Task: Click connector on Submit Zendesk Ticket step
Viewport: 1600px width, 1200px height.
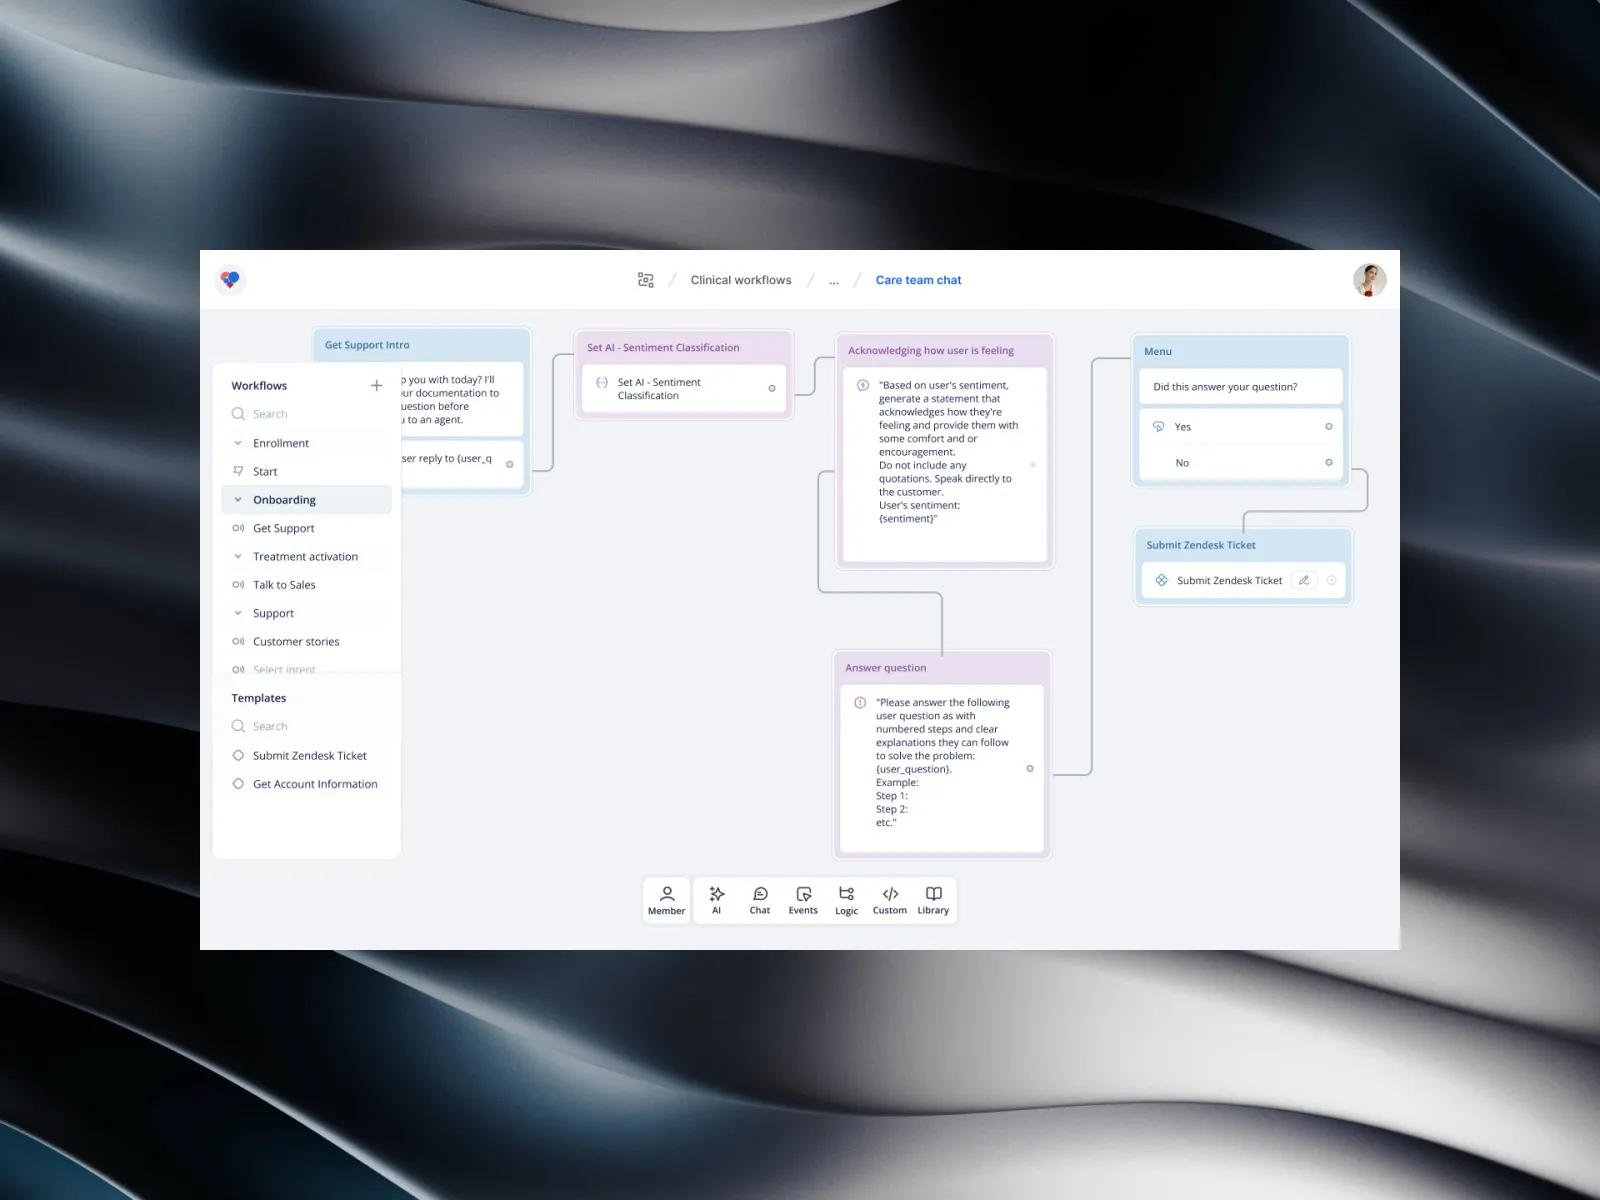Action: tap(1332, 580)
